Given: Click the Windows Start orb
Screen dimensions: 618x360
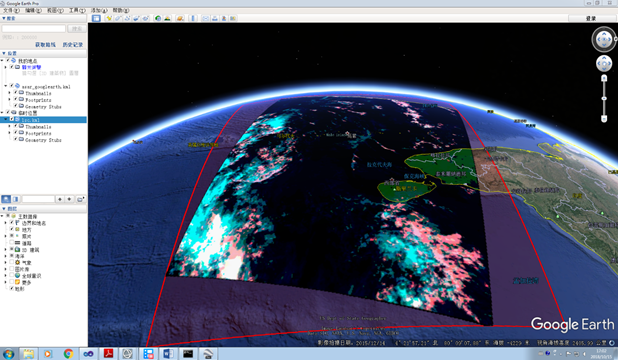Looking at the screenshot, I should click(8, 354).
